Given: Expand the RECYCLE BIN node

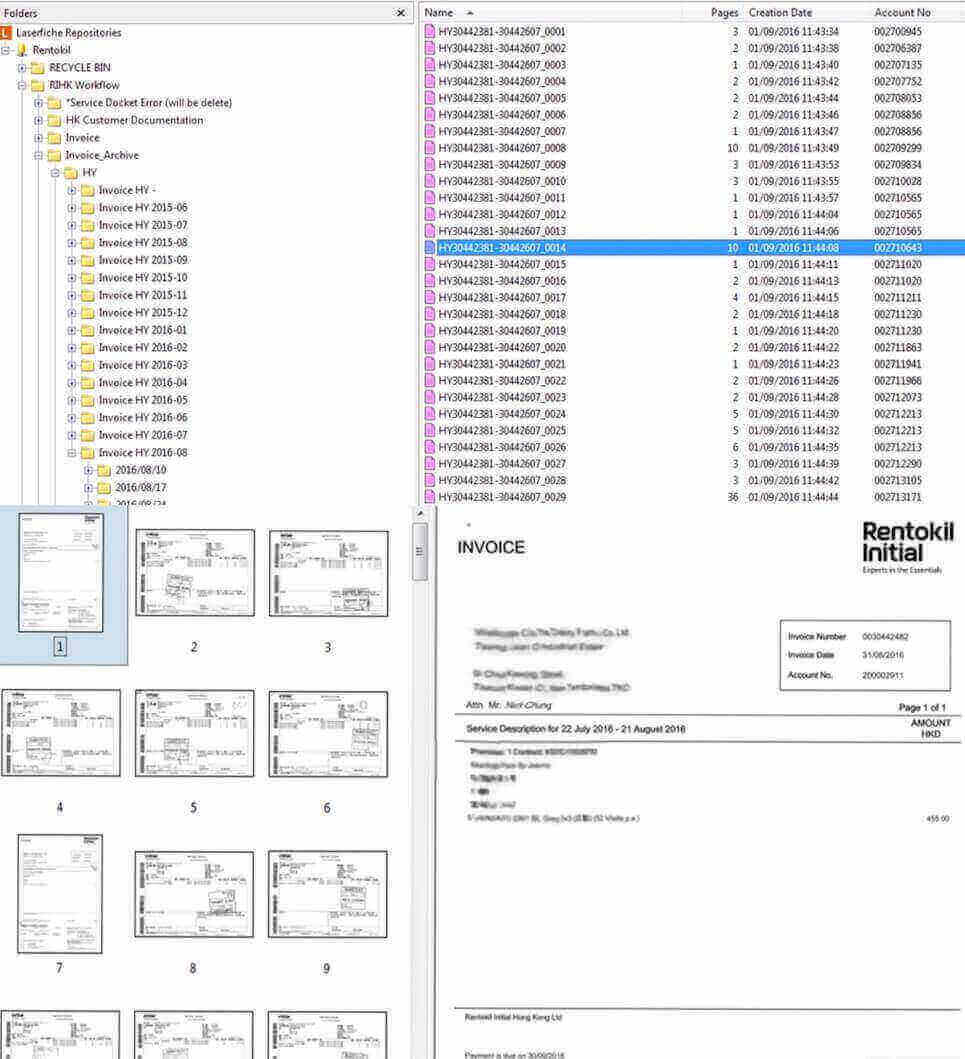Looking at the screenshot, I should [22, 68].
